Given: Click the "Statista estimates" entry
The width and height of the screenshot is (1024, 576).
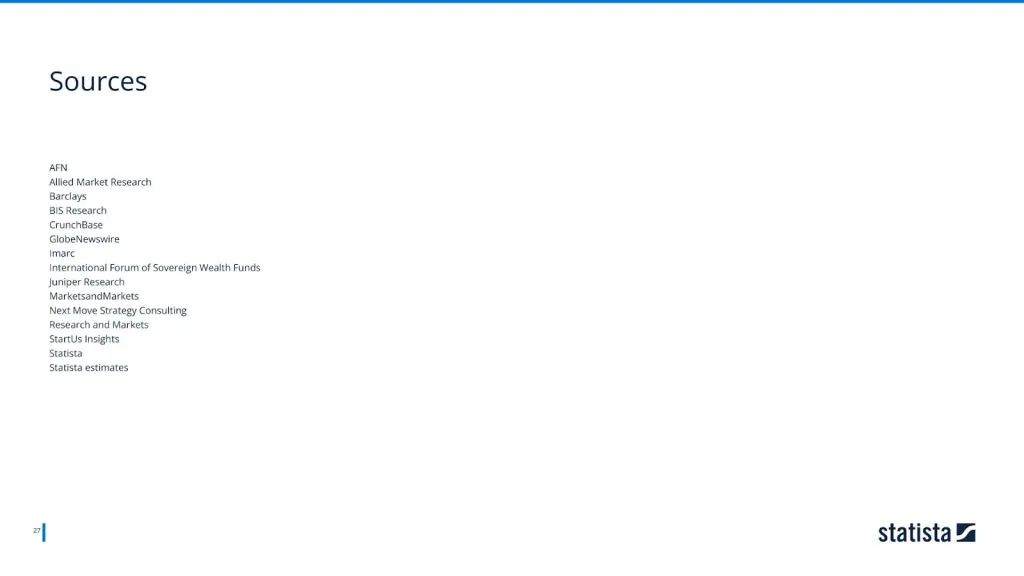Looking at the screenshot, I should point(89,368).
